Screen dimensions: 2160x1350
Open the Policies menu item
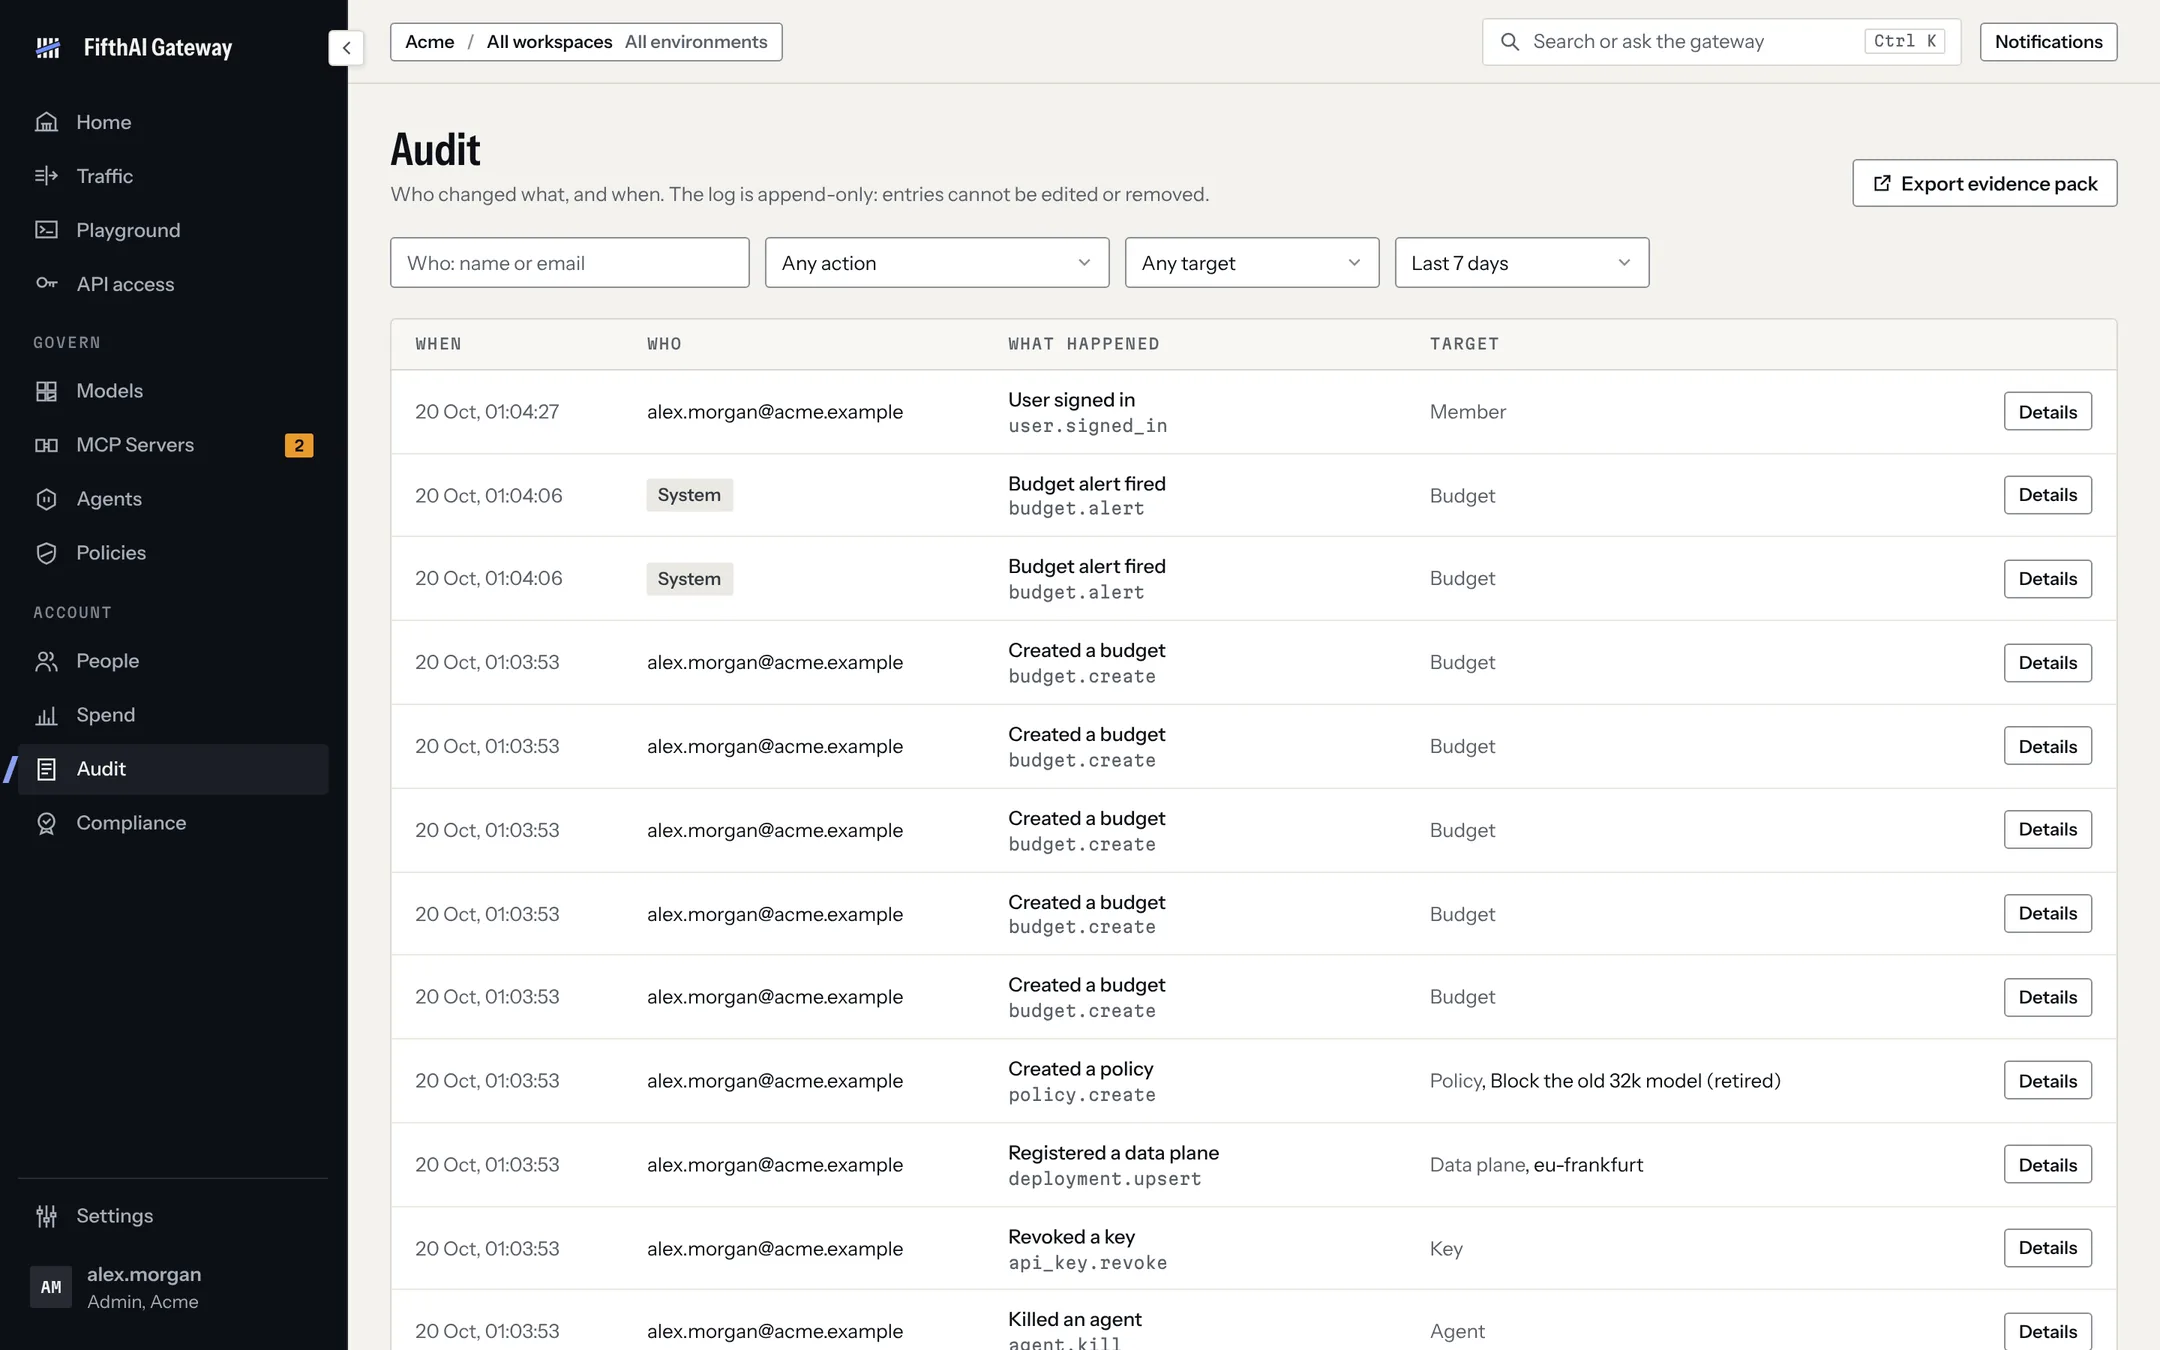(173, 553)
